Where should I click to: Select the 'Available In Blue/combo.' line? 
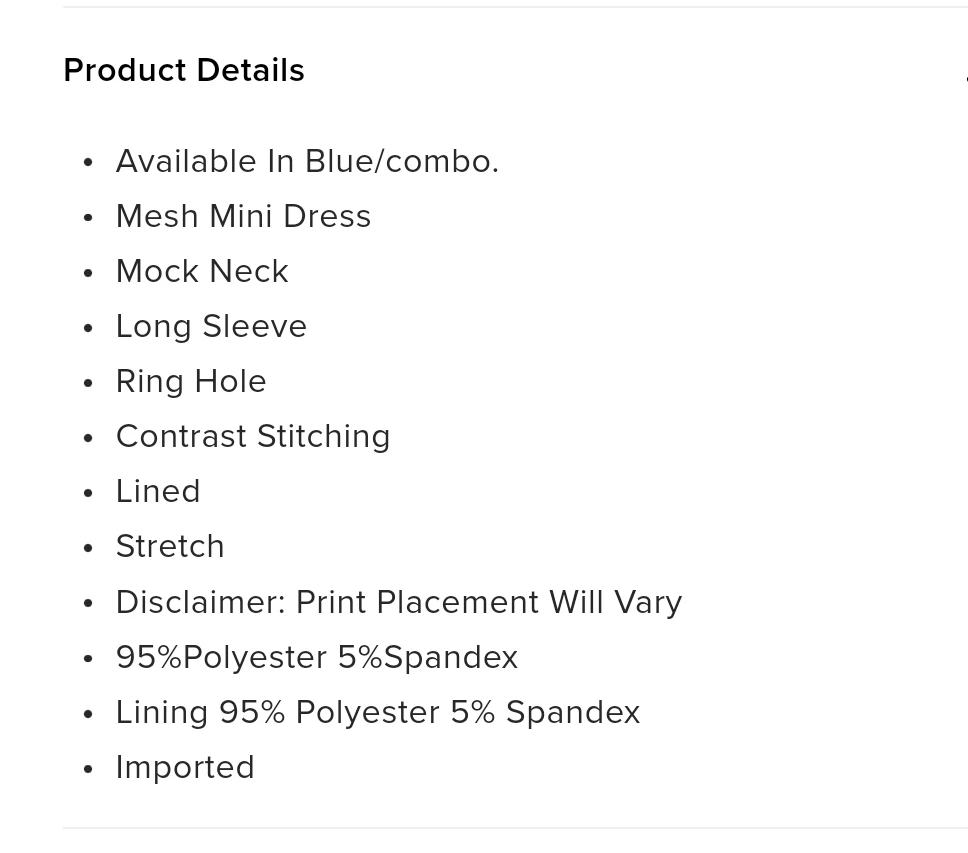[x=307, y=161]
